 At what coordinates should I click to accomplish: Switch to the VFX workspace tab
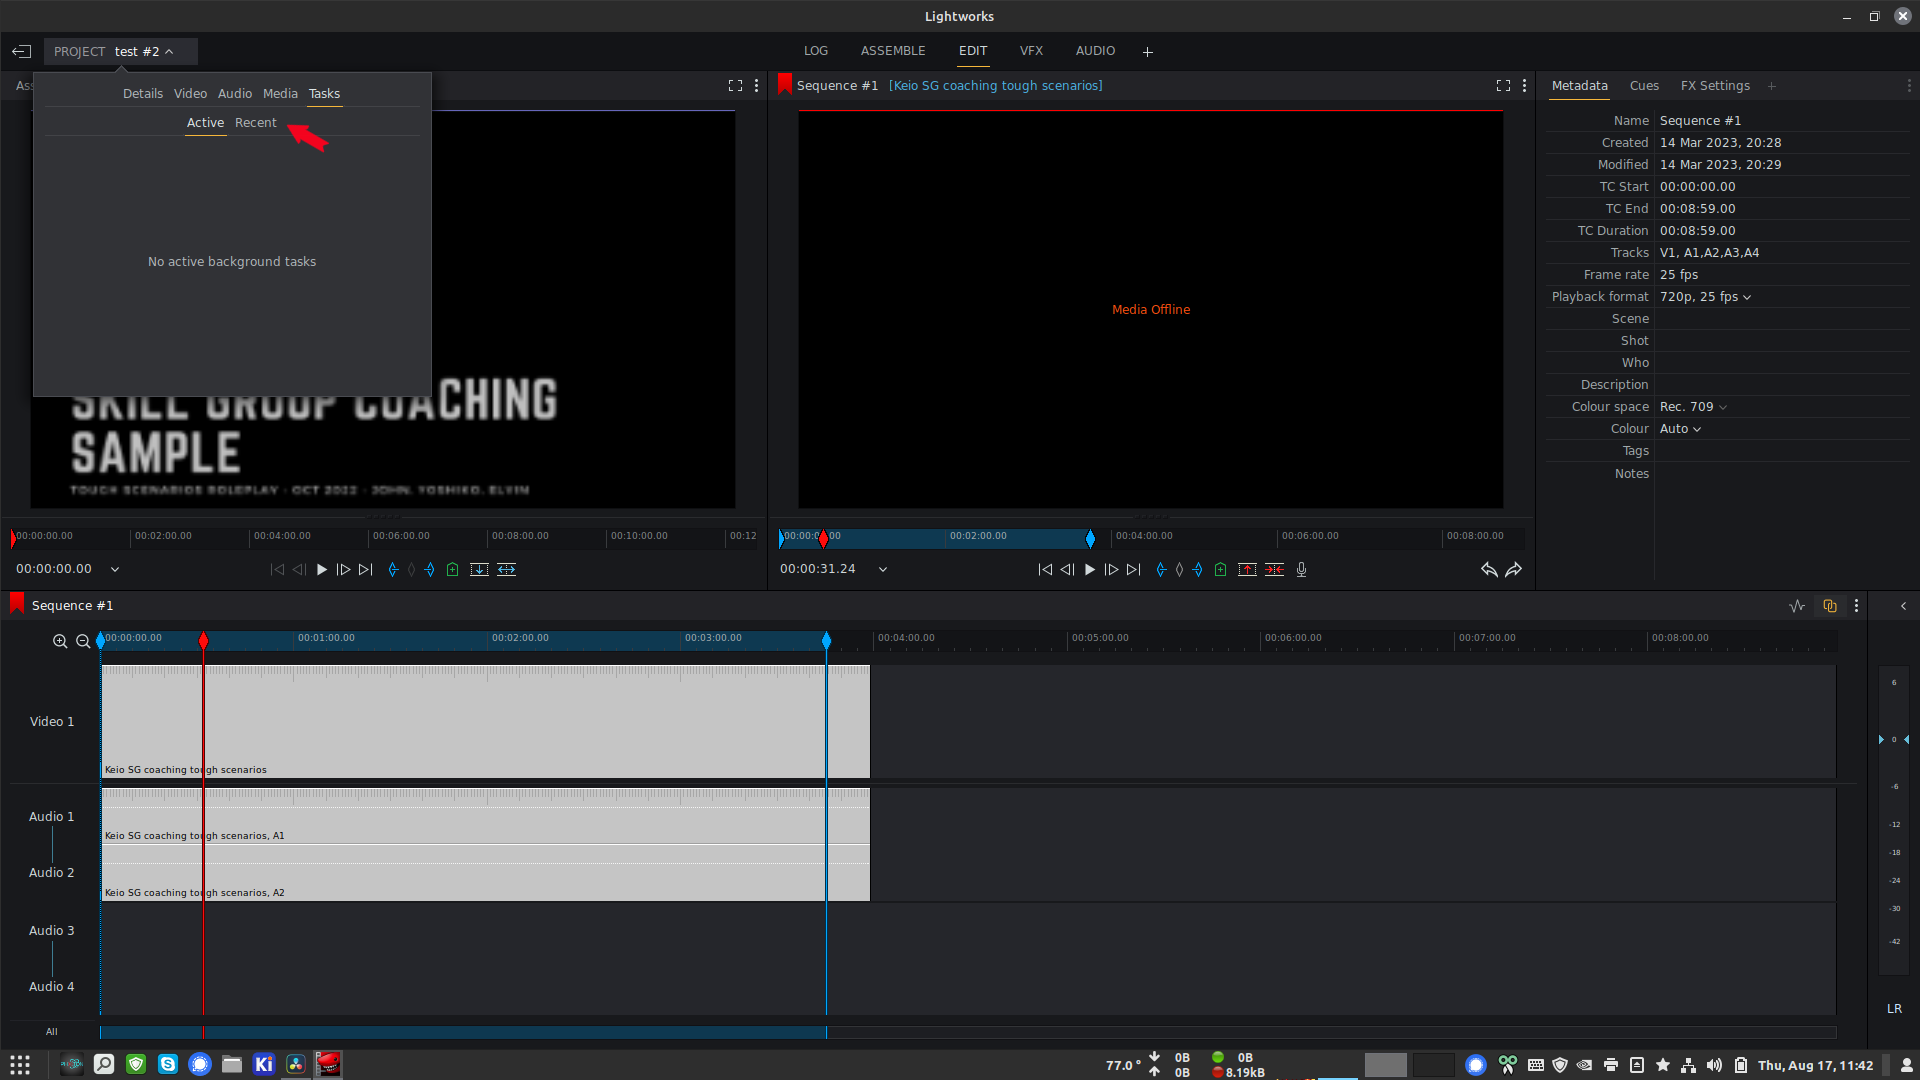coord(1031,51)
